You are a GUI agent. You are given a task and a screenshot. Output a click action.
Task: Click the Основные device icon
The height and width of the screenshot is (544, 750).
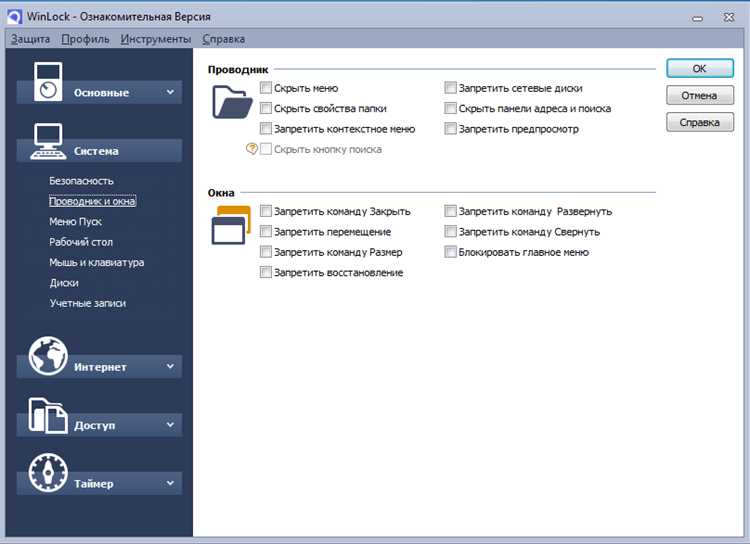click(x=48, y=82)
